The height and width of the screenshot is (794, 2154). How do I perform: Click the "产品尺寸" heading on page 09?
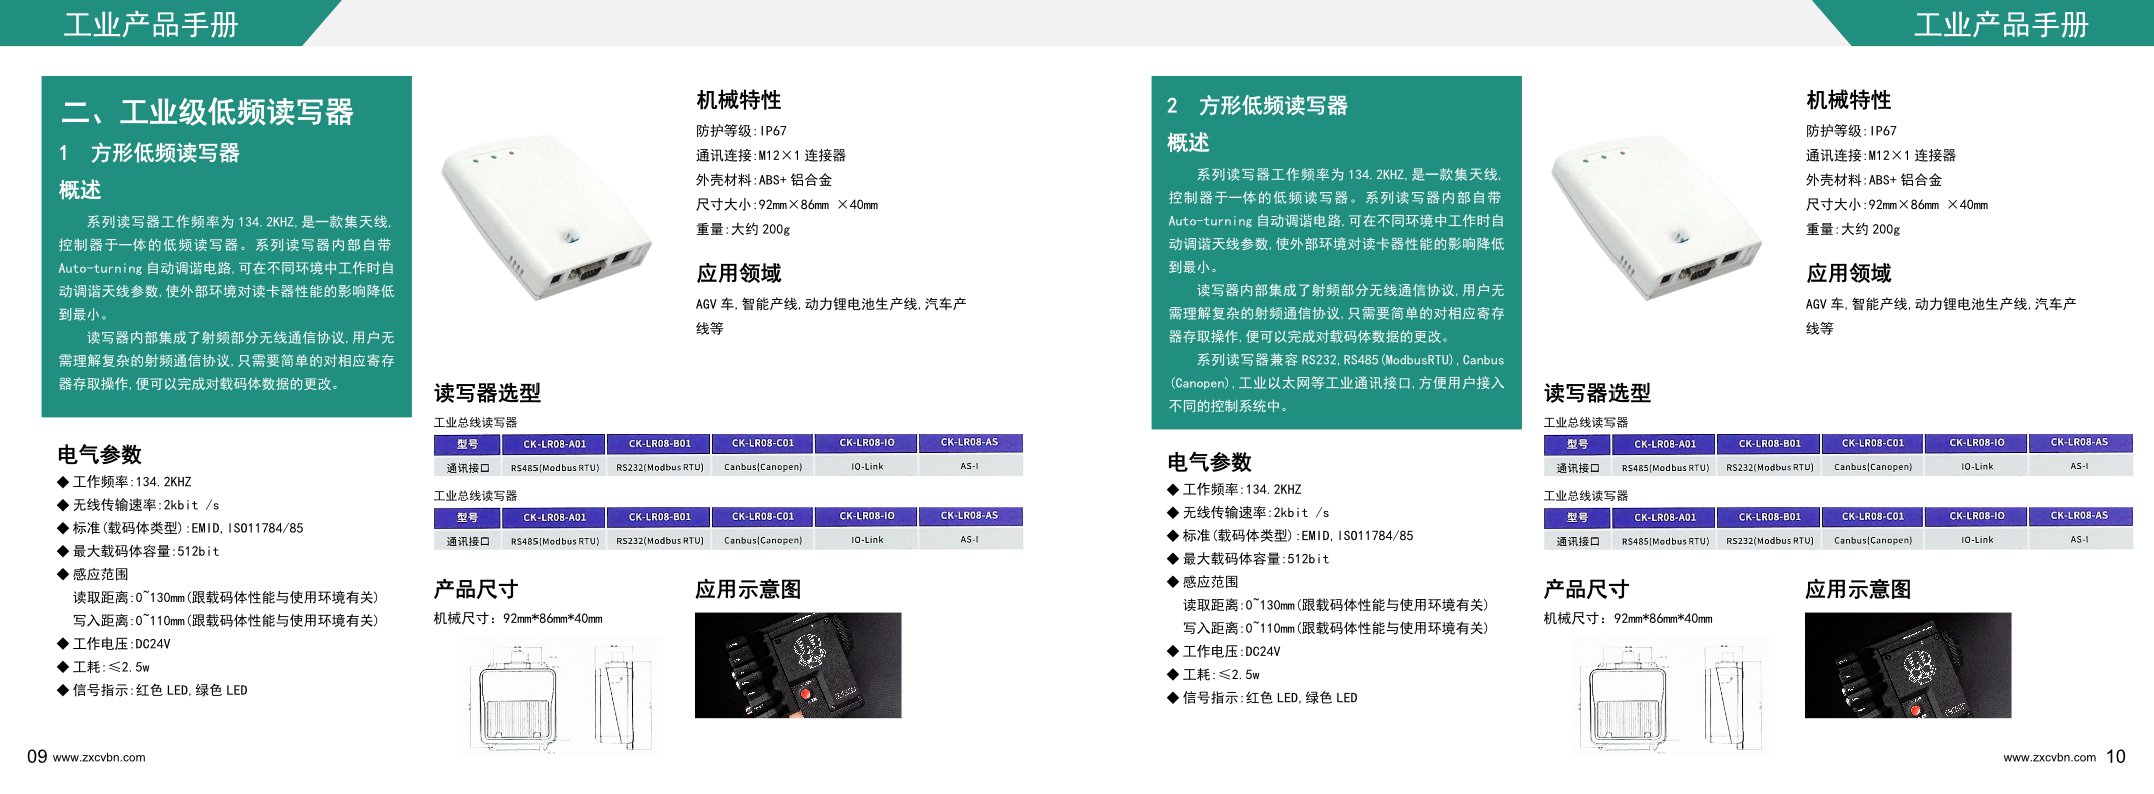(x=476, y=589)
